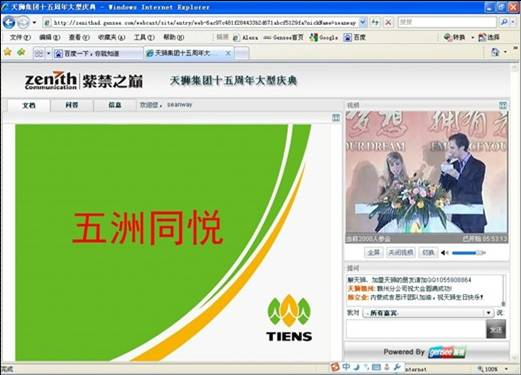Open the 查看(V) menu

point(79,37)
